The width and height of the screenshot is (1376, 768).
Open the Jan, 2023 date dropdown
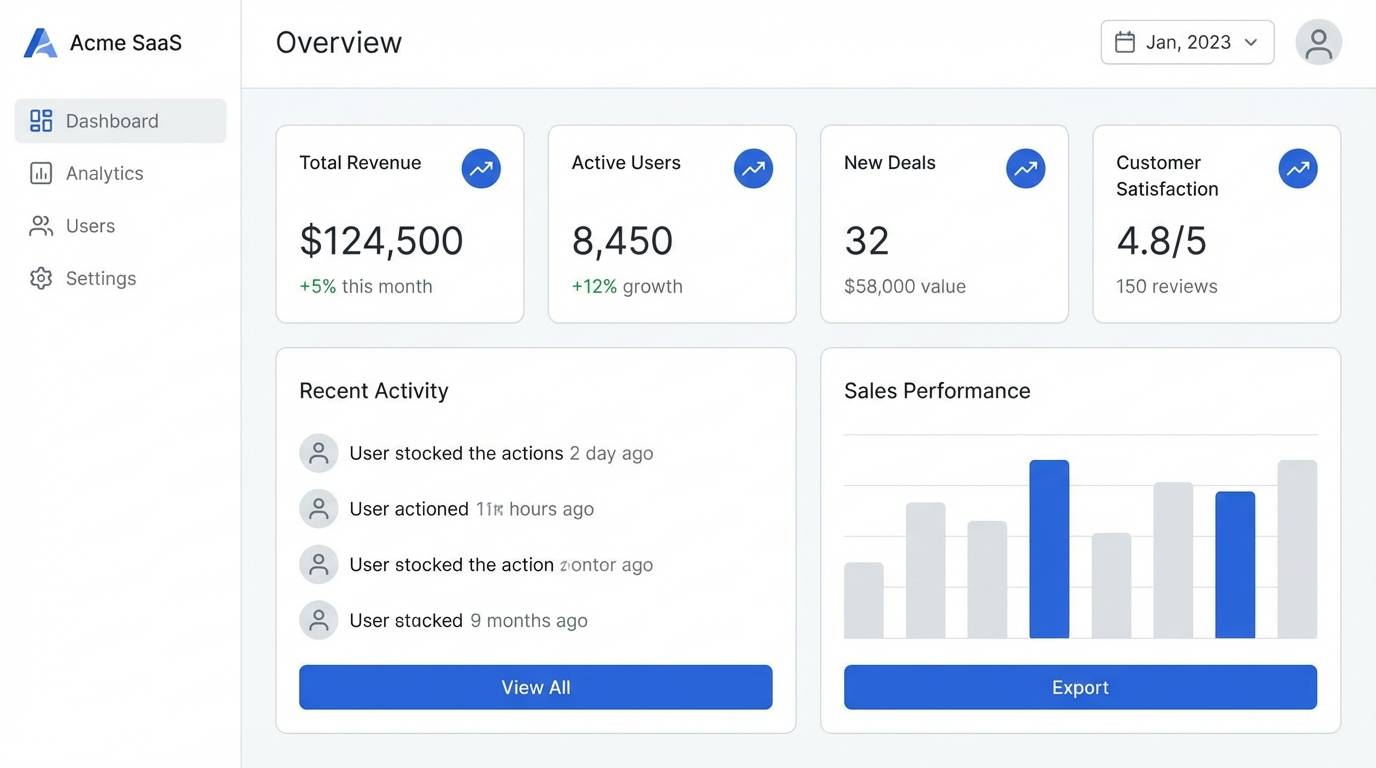[1187, 42]
